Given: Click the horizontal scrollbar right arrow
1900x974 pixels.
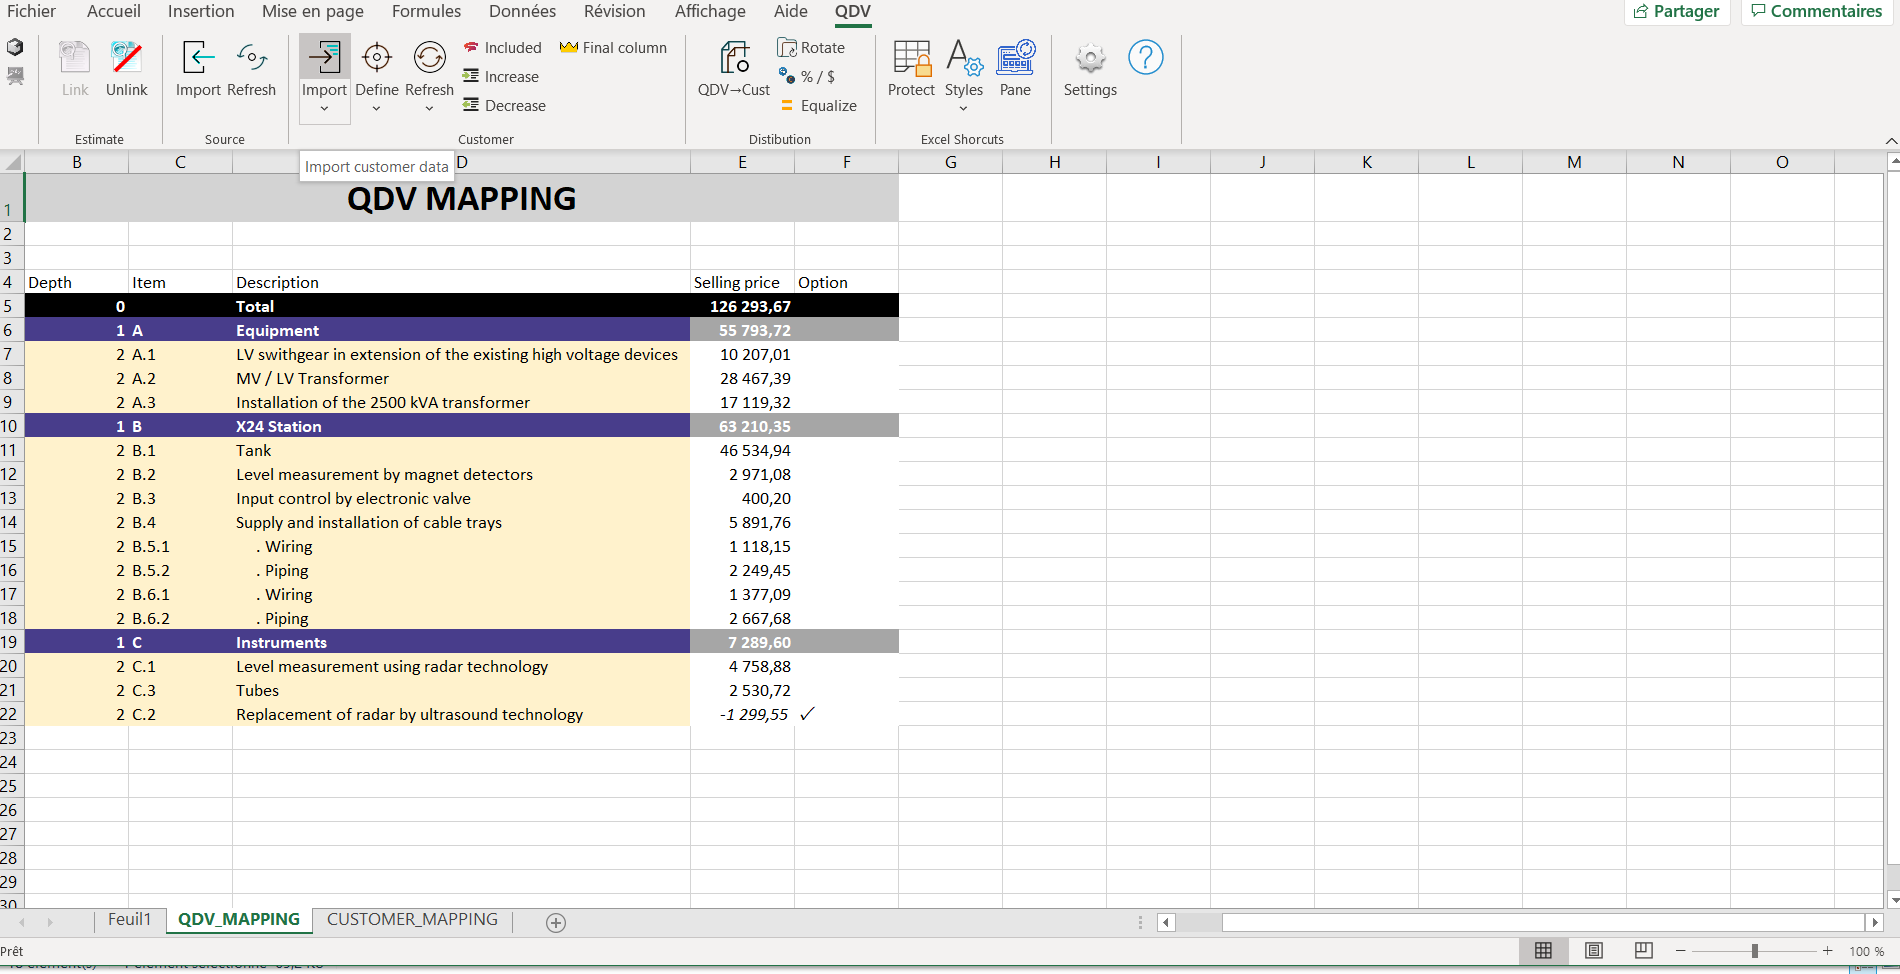Looking at the screenshot, I should [x=1875, y=922].
